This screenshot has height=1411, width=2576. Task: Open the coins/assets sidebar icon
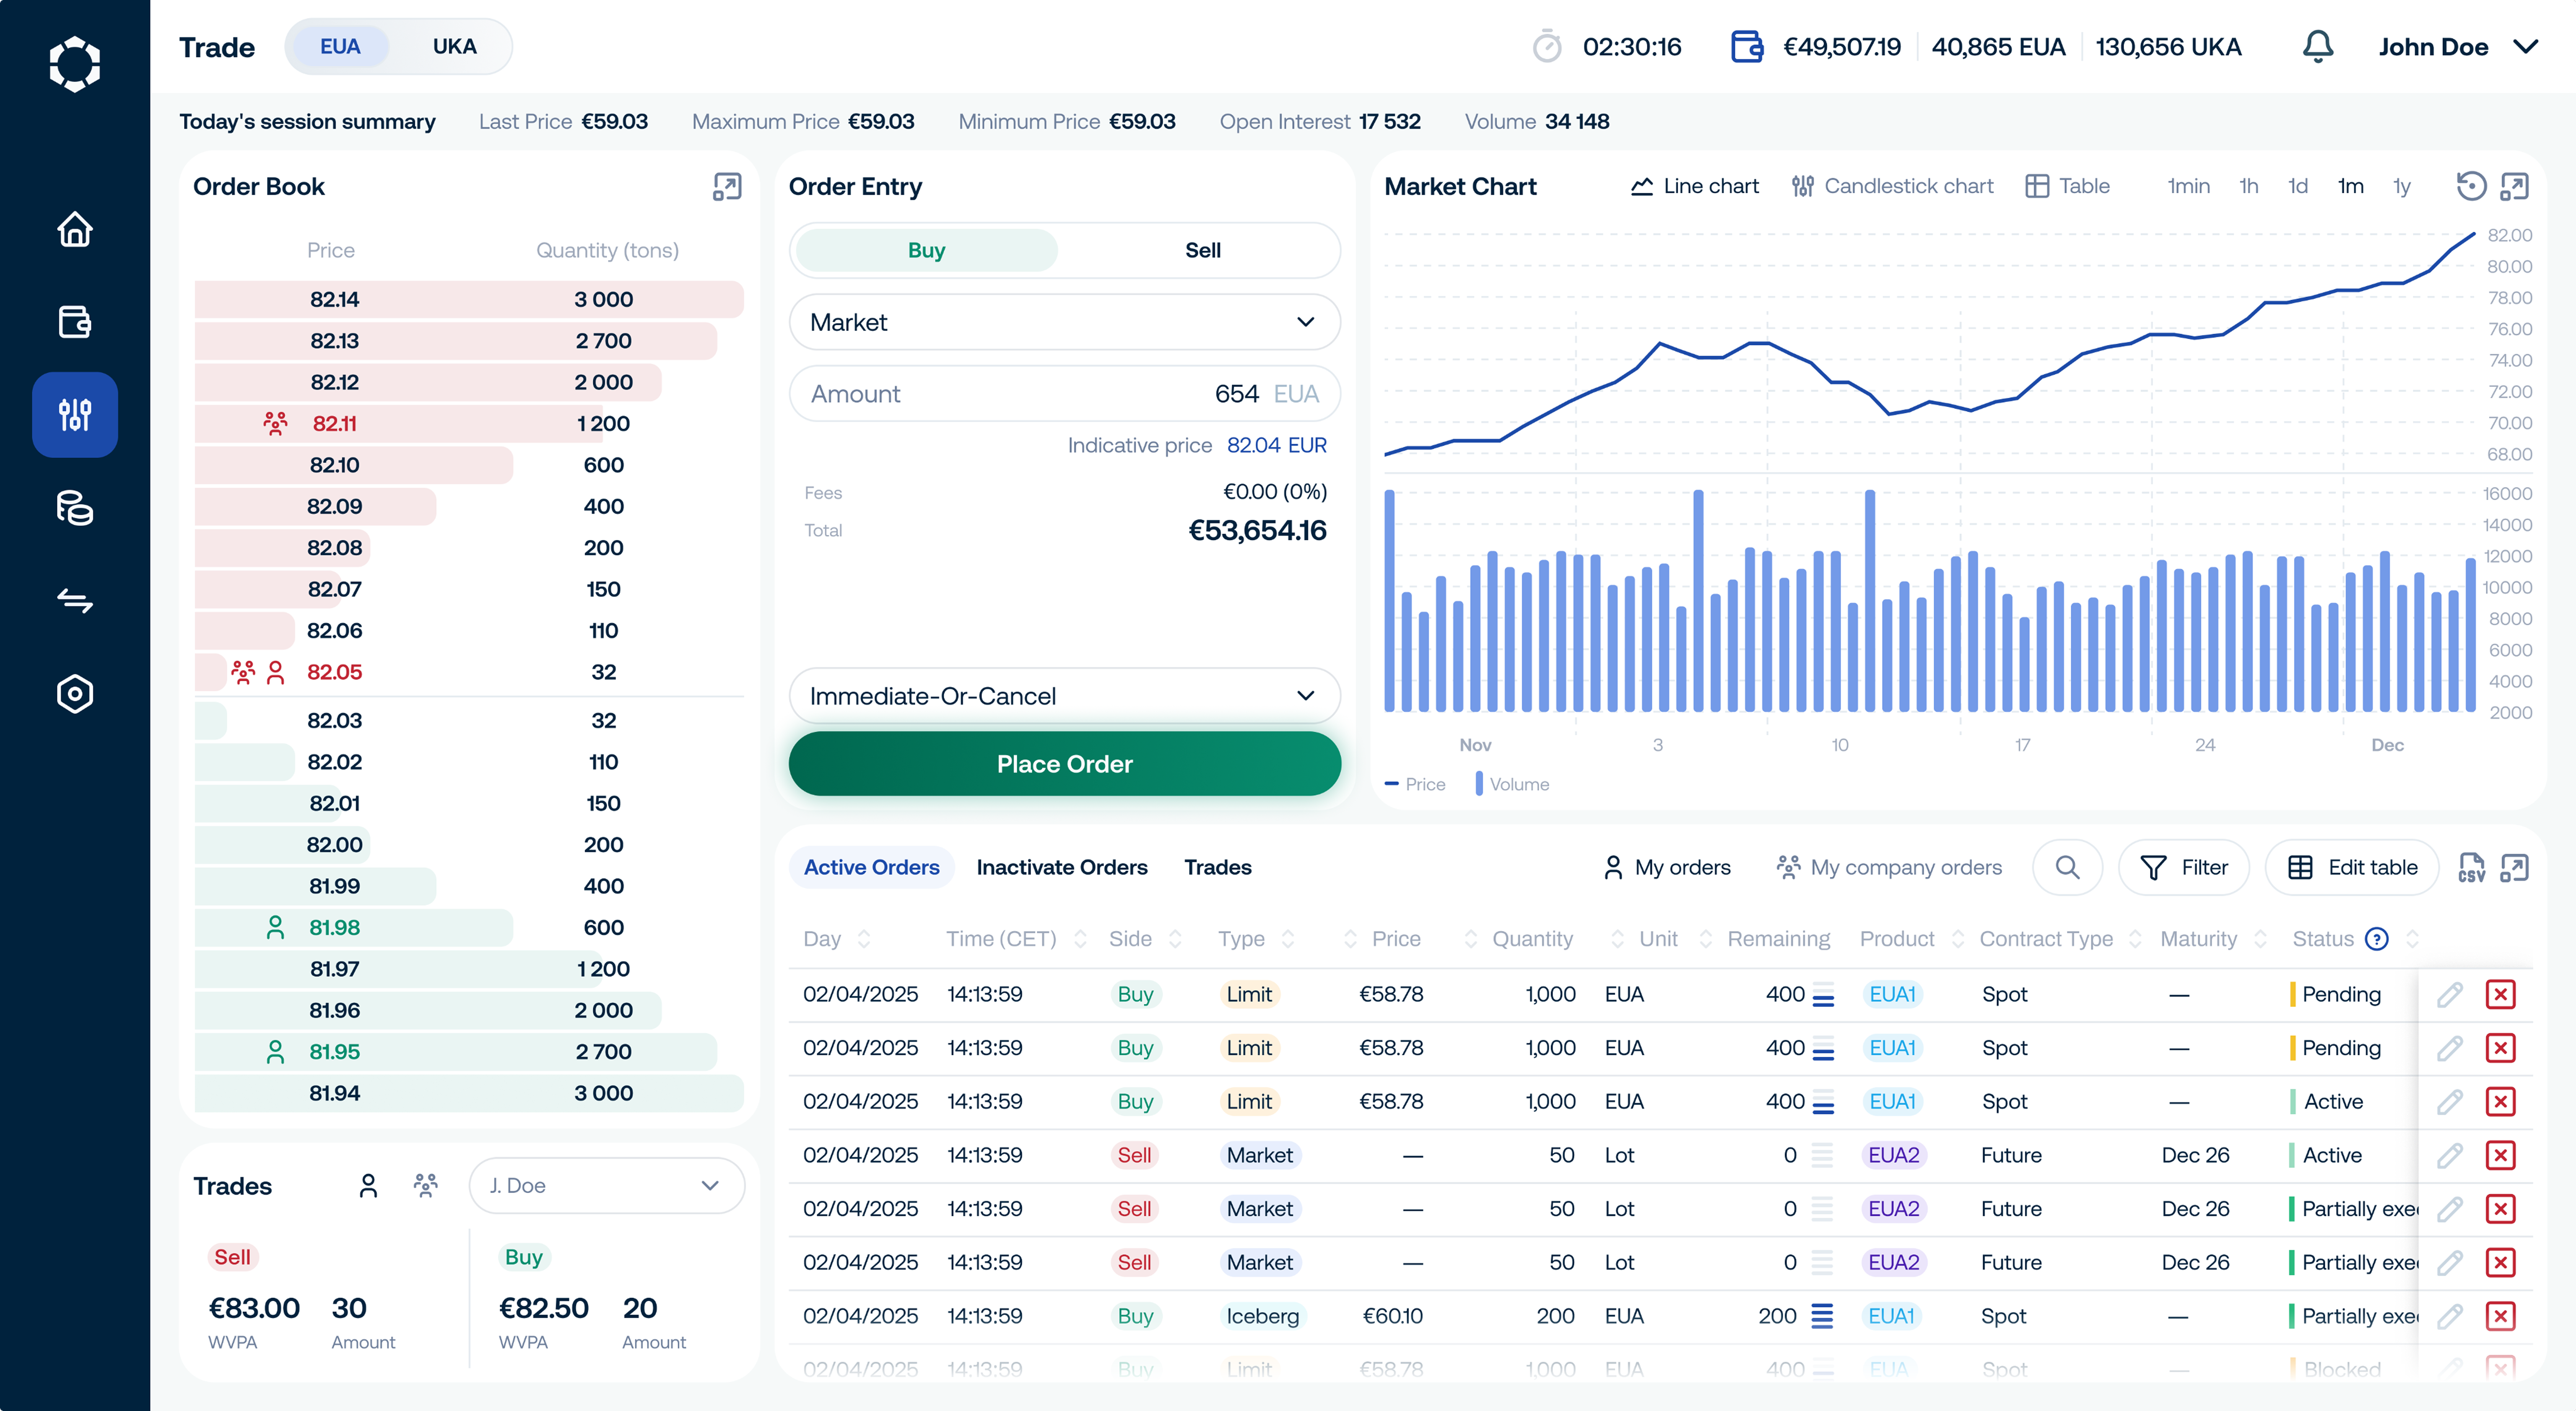click(x=75, y=508)
